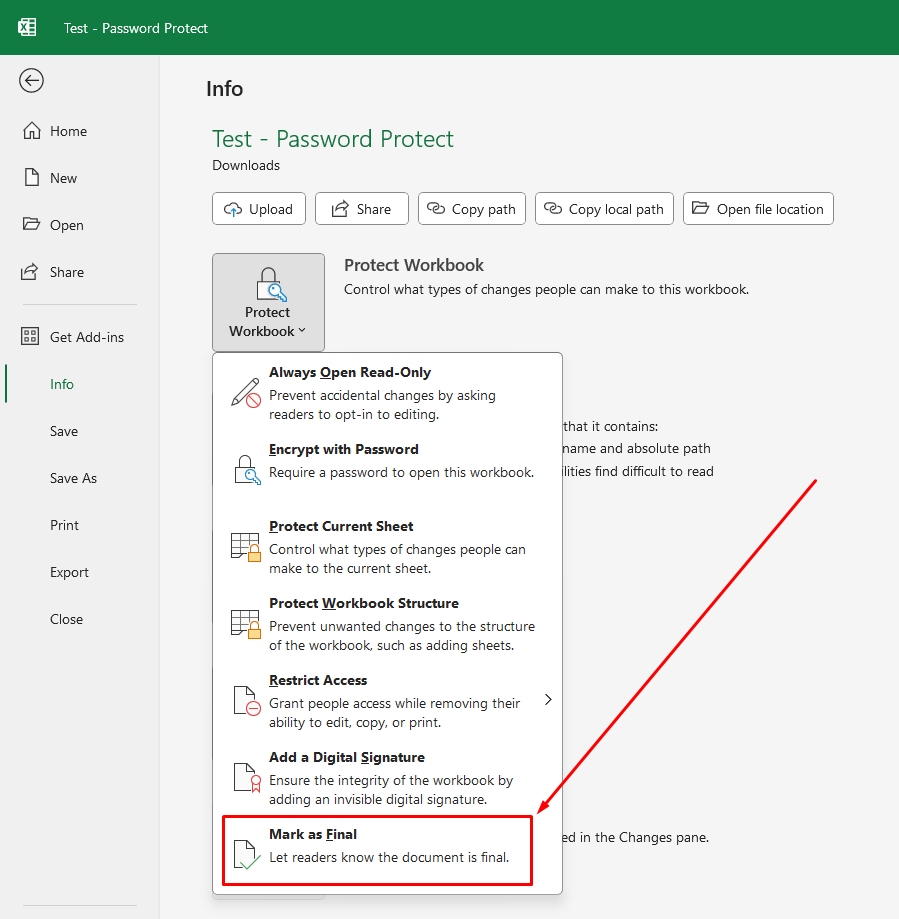Click the share icon on Share button
The height and width of the screenshot is (919, 899).
point(340,209)
